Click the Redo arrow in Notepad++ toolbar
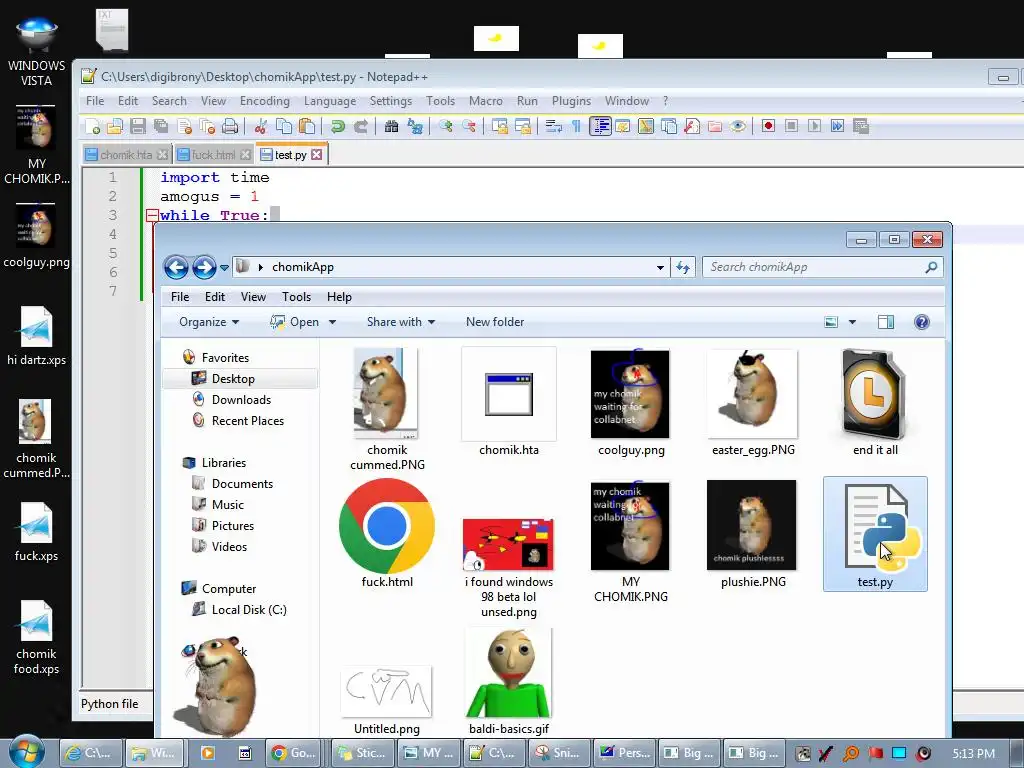This screenshot has height=768, width=1024. 360,126
